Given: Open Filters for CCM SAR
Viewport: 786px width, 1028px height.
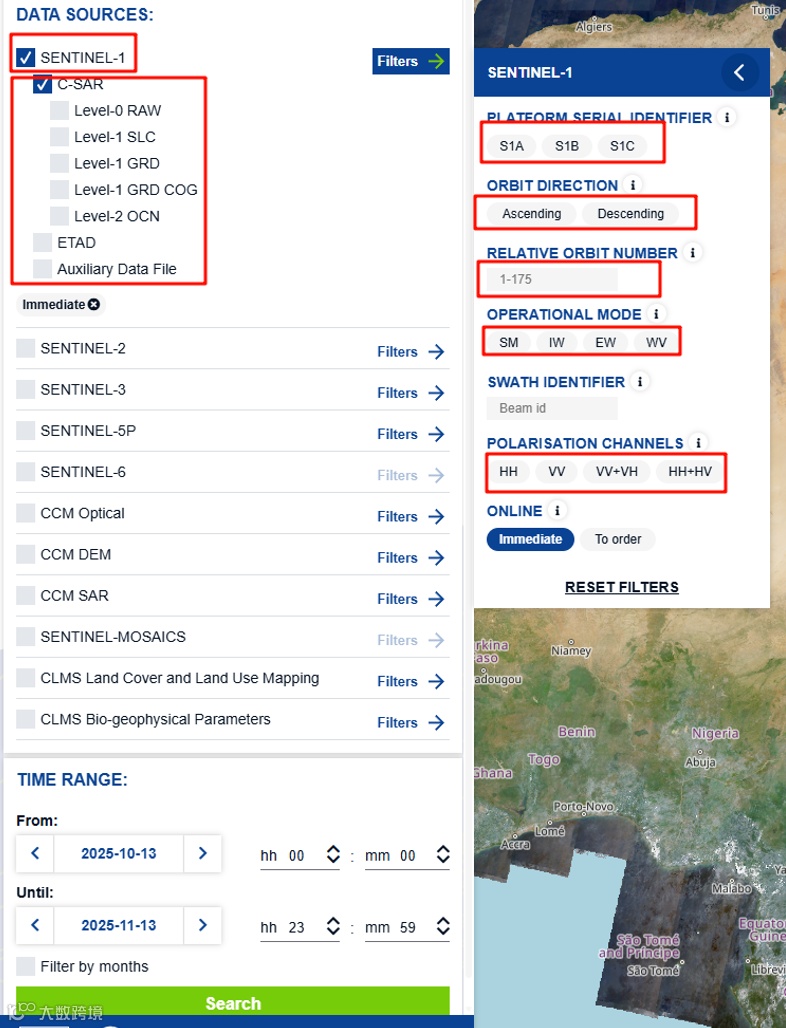Looking at the screenshot, I should [x=411, y=599].
